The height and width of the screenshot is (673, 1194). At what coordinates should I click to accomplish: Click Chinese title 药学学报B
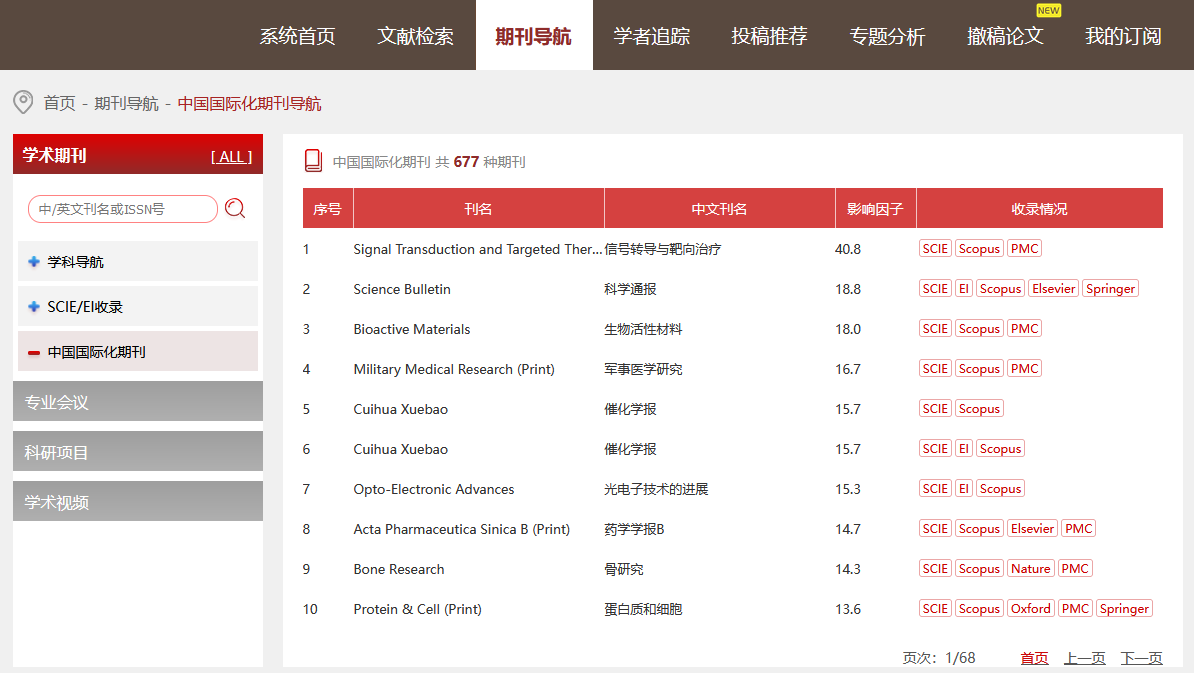634,529
